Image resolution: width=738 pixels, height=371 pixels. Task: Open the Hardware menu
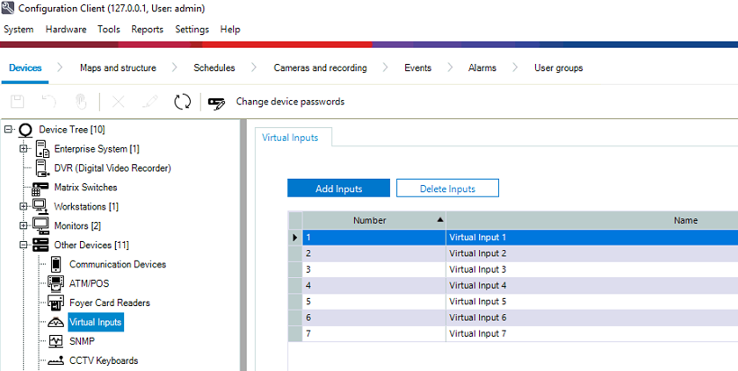(66, 29)
